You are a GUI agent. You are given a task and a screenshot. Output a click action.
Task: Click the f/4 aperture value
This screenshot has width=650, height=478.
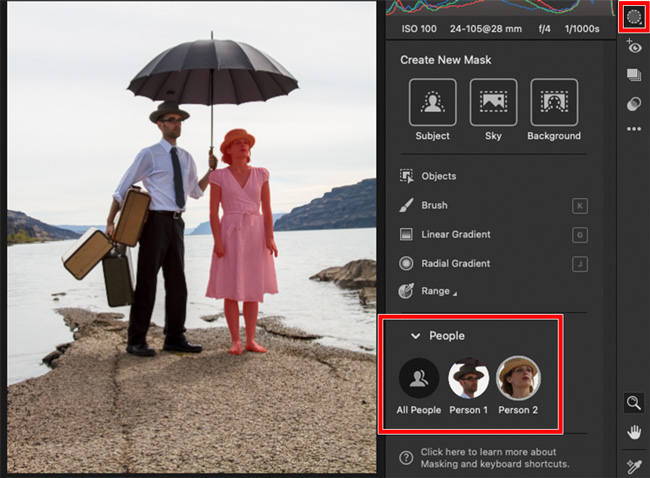coord(544,29)
